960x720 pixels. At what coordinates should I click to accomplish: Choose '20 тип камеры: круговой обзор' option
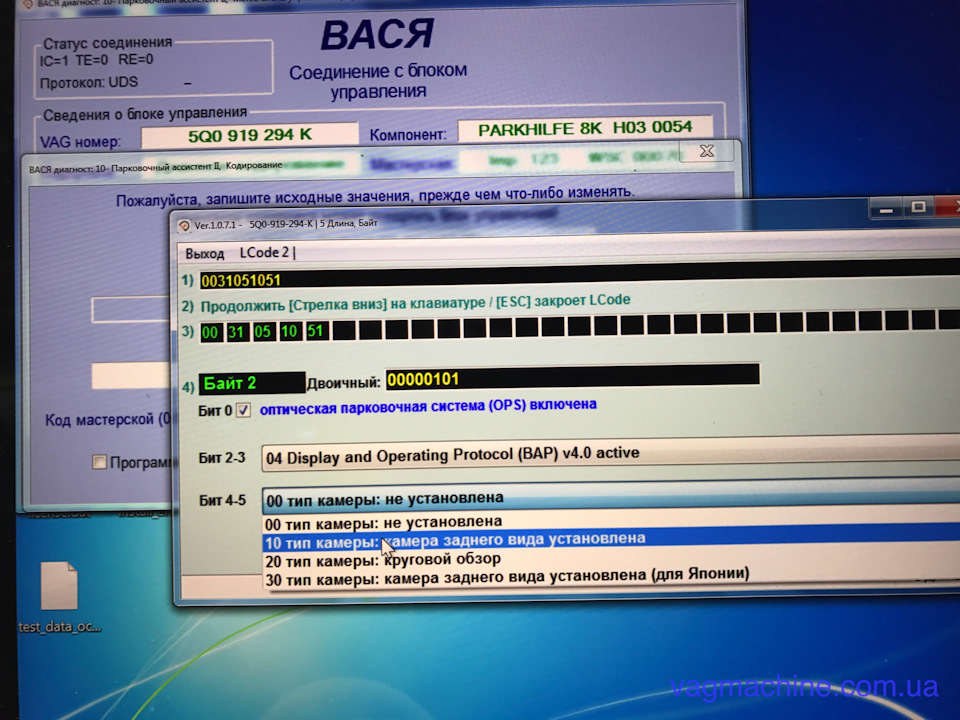click(x=383, y=560)
